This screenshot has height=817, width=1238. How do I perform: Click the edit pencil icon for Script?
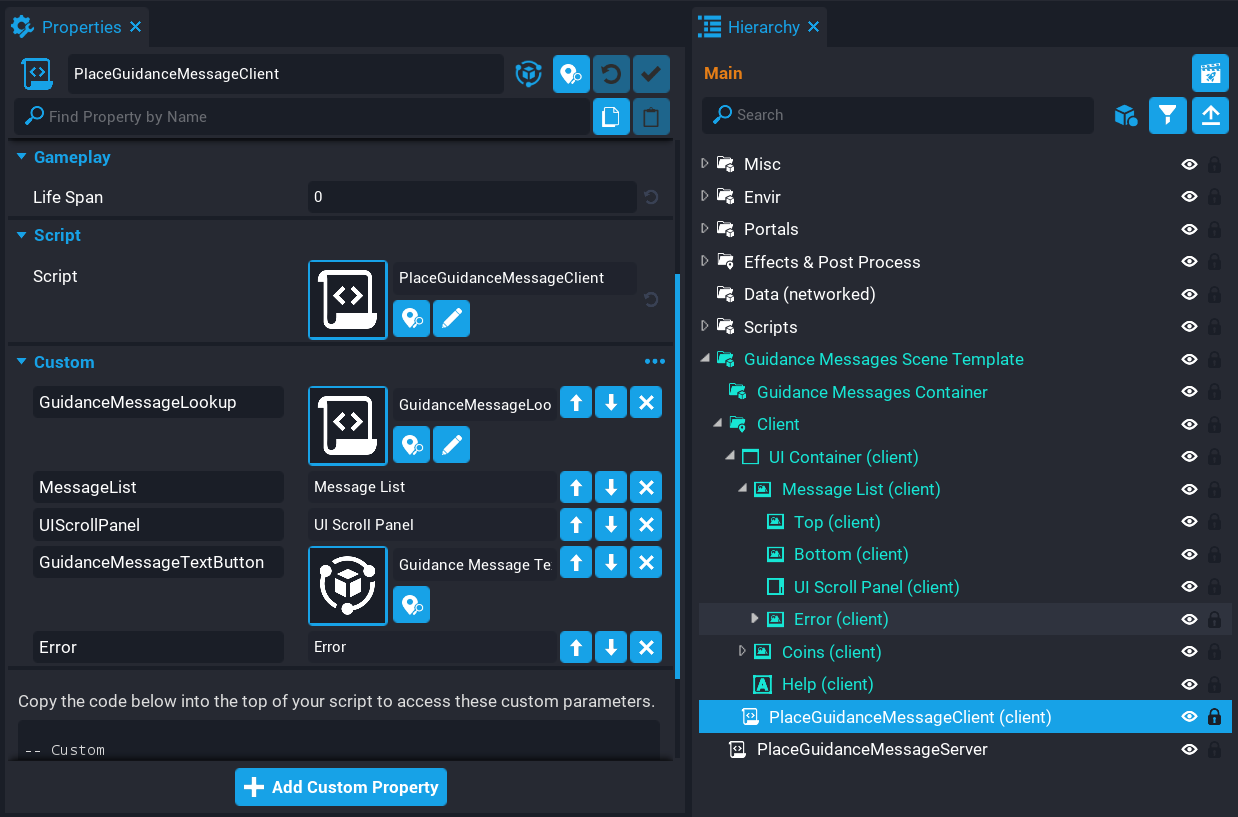click(452, 318)
